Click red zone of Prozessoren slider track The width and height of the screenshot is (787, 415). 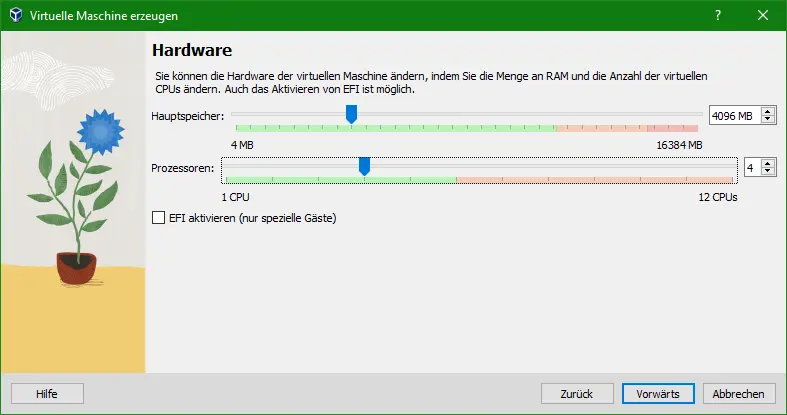tap(594, 179)
